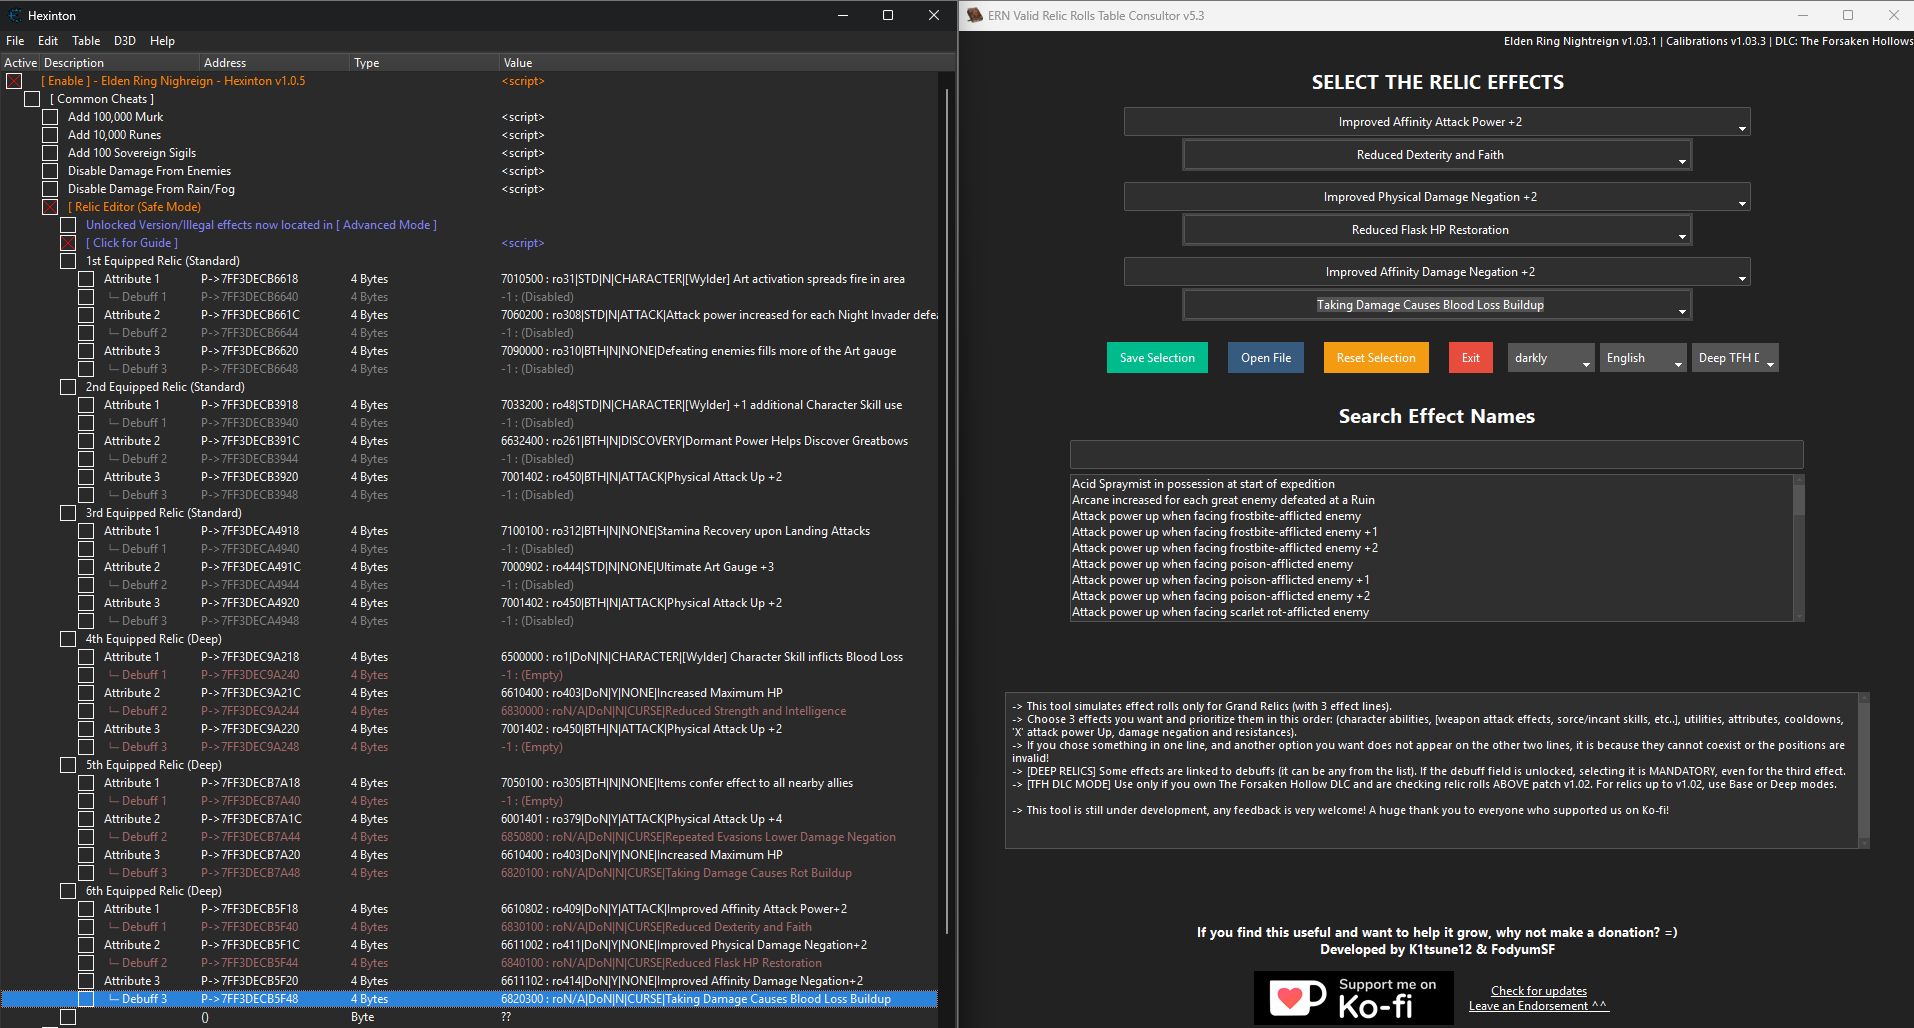The width and height of the screenshot is (1914, 1028).
Task: Click the ERN Relic Consultor title icon
Action: tap(974, 15)
